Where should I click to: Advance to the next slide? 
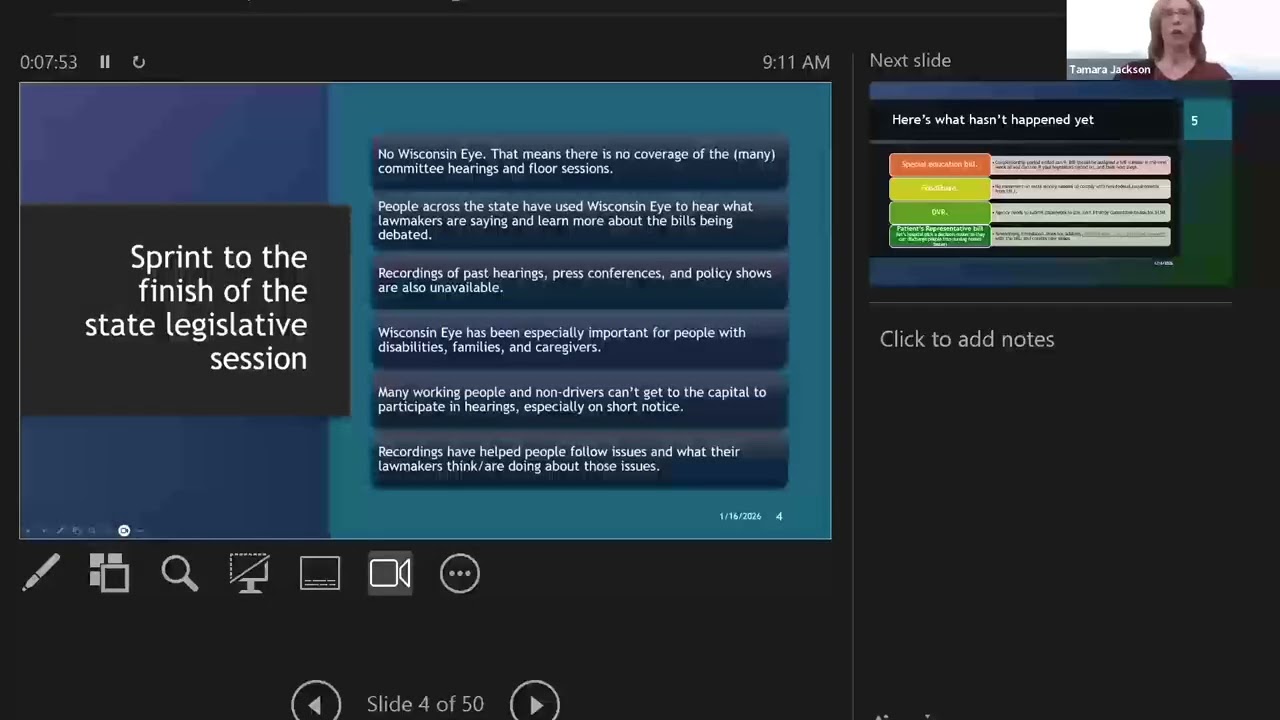coord(535,704)
